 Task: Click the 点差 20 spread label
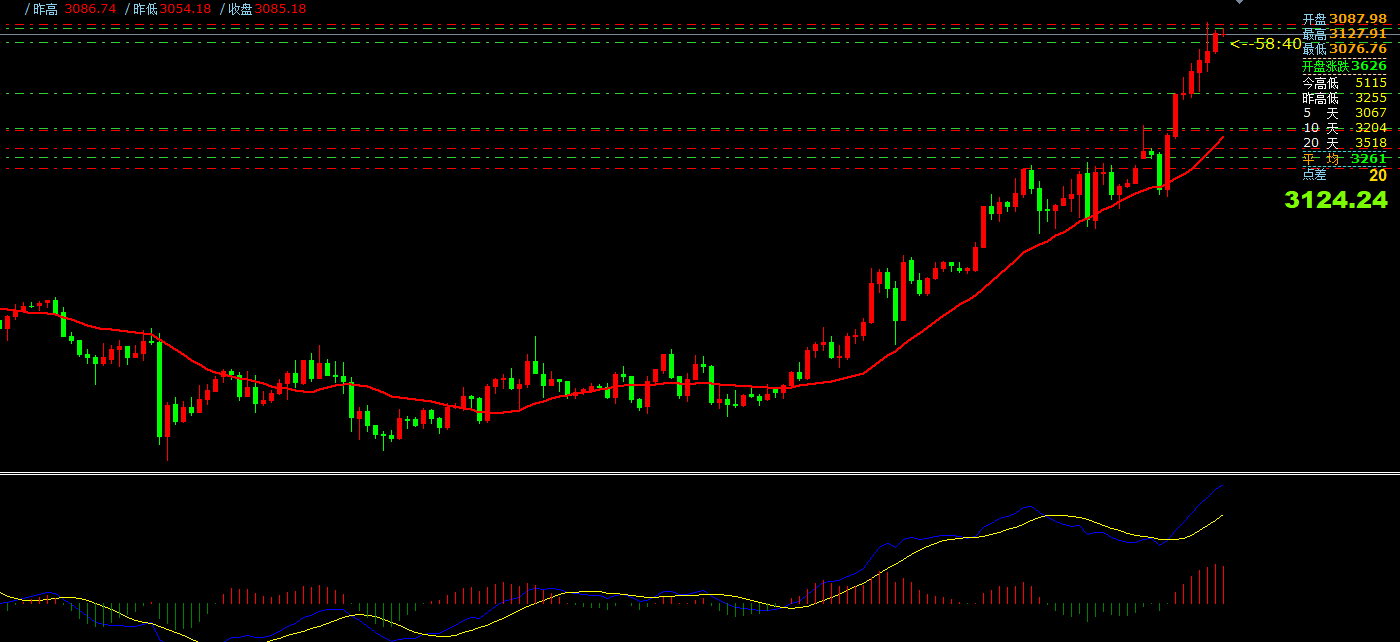[1344, 174]
